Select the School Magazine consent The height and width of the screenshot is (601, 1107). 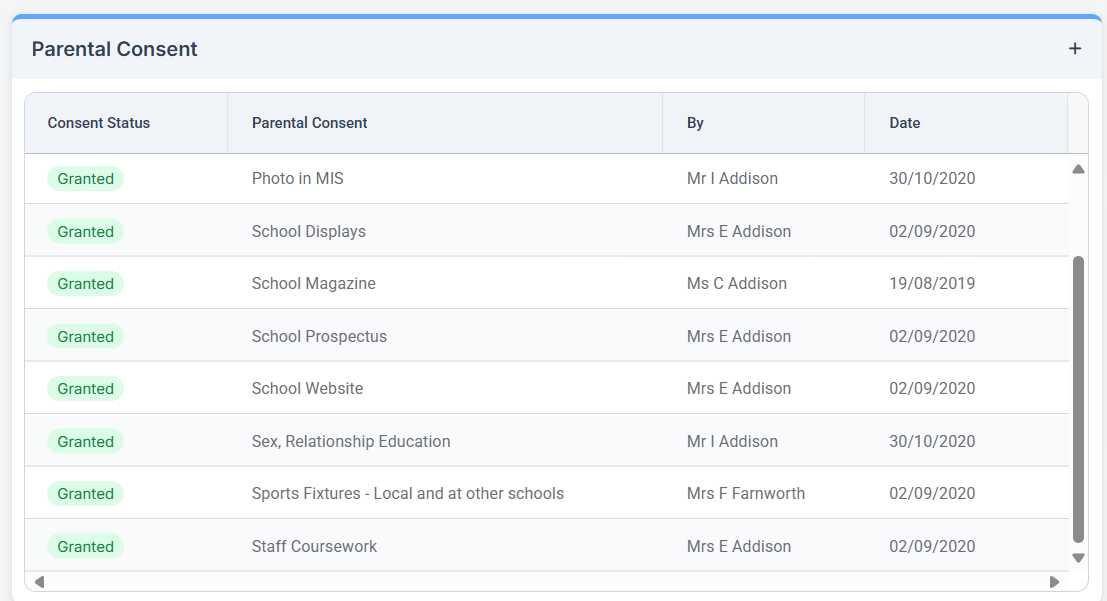click(313, 284)
